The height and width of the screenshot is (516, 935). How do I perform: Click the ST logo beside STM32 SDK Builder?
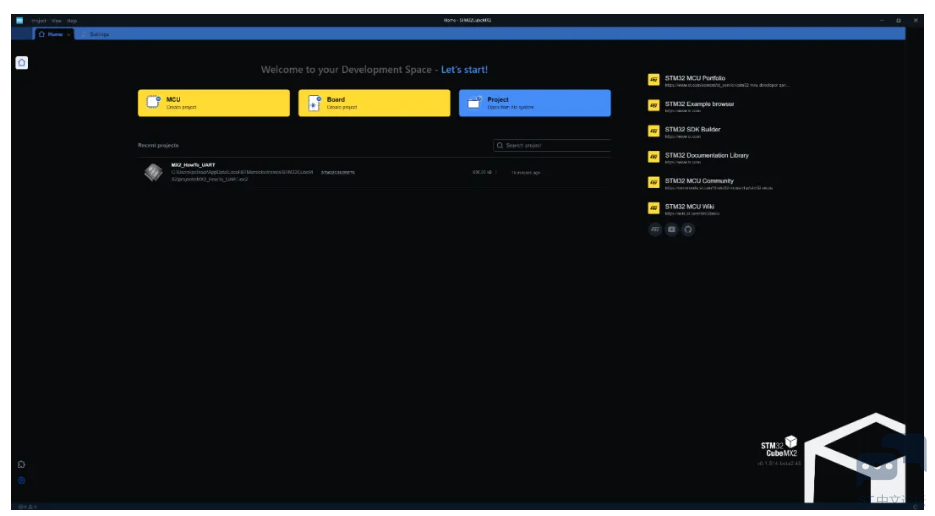[654, 131]
